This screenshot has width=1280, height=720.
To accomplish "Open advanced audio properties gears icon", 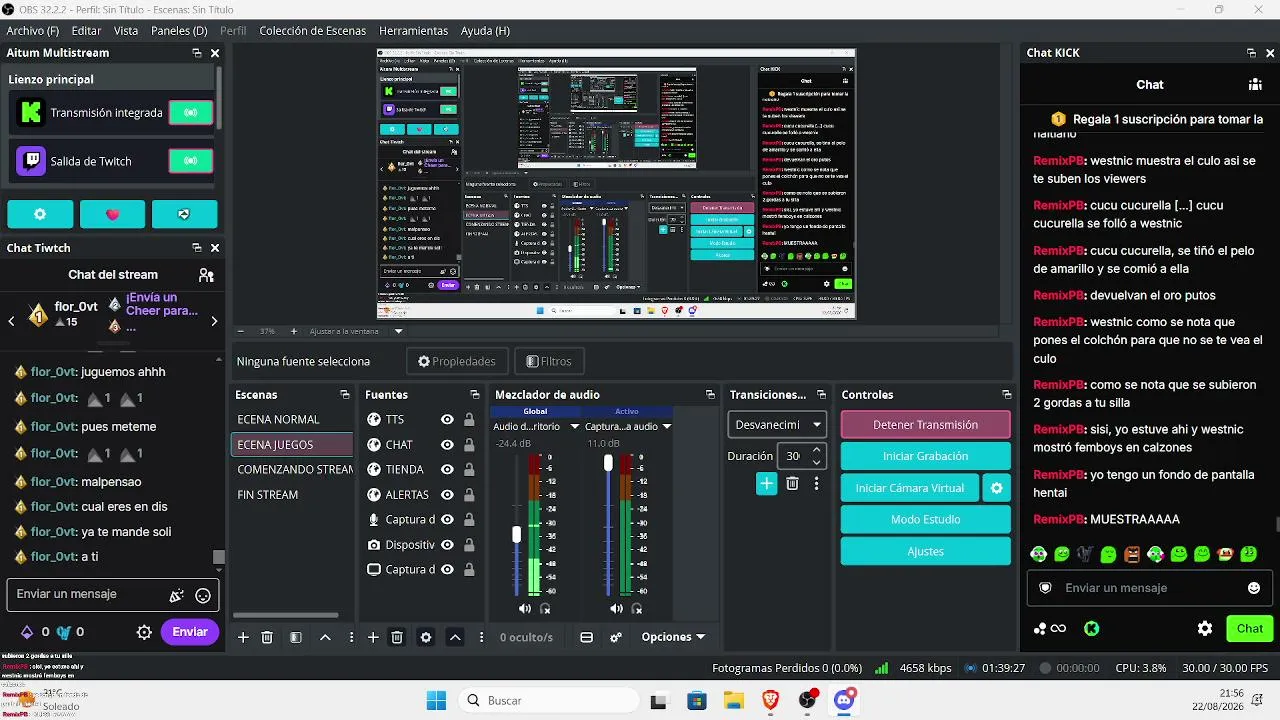I will click(616, 637).
